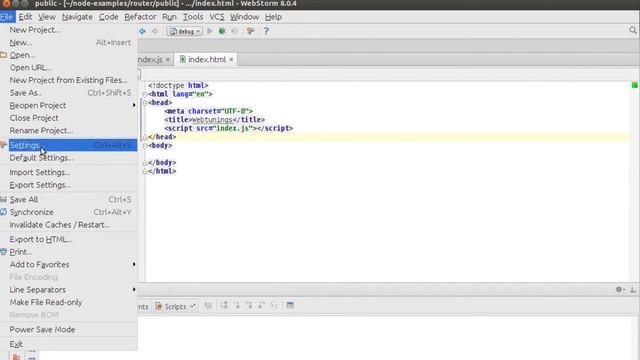Select Open URL... menu entry
The width and height of the screenshot is (640, 360).
pyautogui.click(x=69, y=68)
